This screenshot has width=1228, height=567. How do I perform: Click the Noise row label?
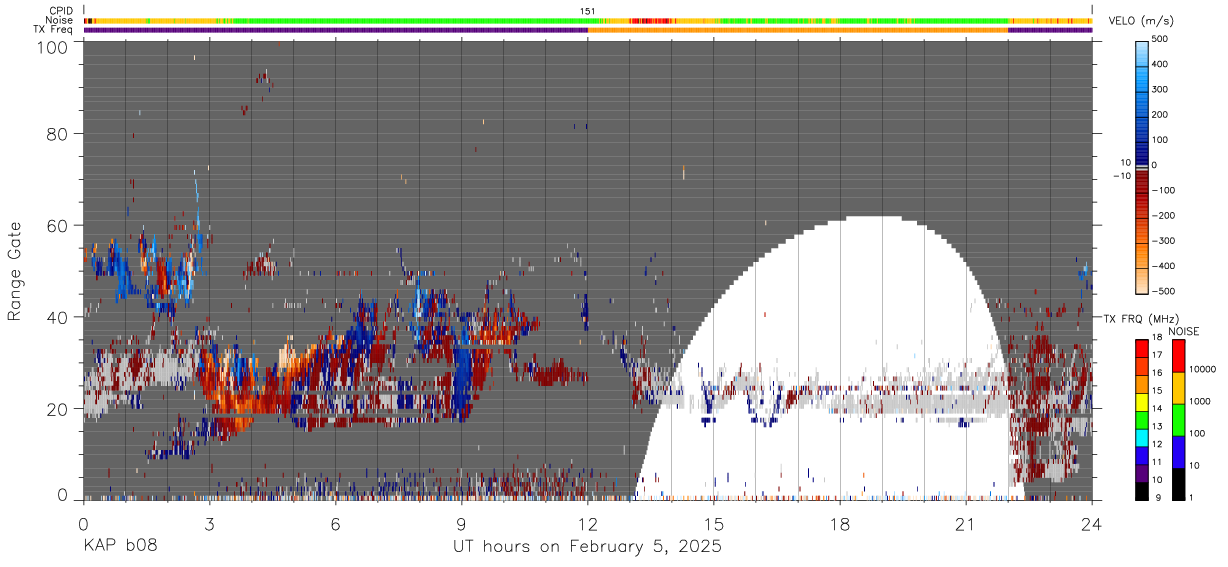coord(60,20)
